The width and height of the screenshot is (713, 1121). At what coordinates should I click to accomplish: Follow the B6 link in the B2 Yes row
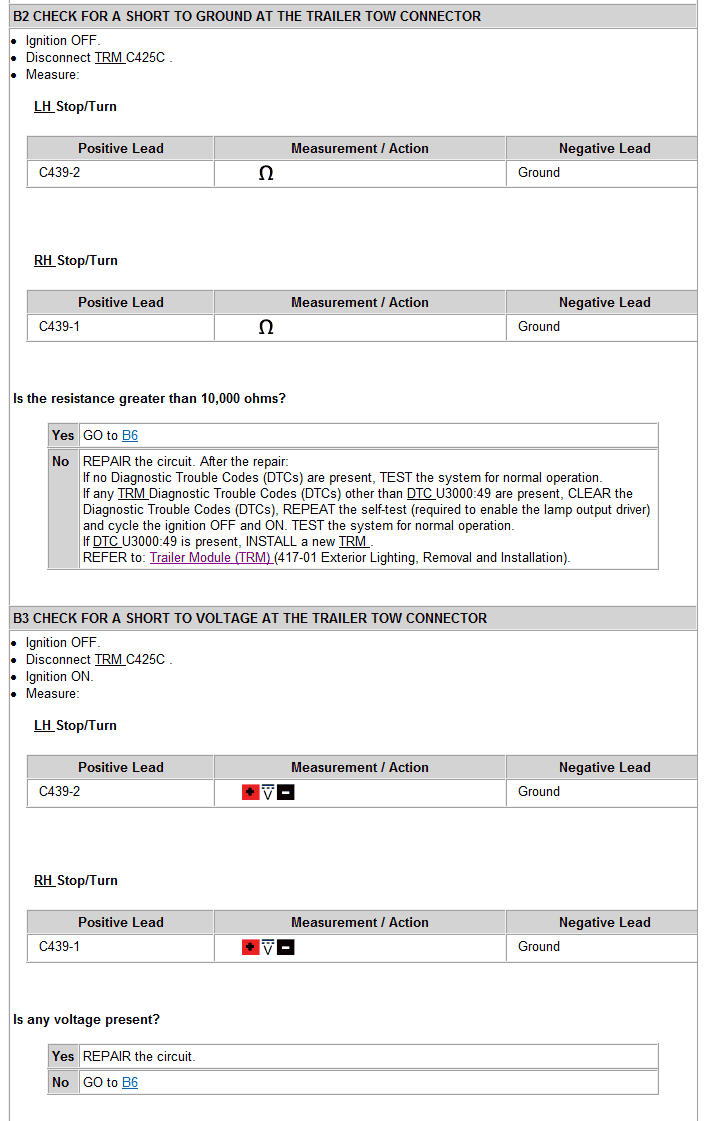130,436
